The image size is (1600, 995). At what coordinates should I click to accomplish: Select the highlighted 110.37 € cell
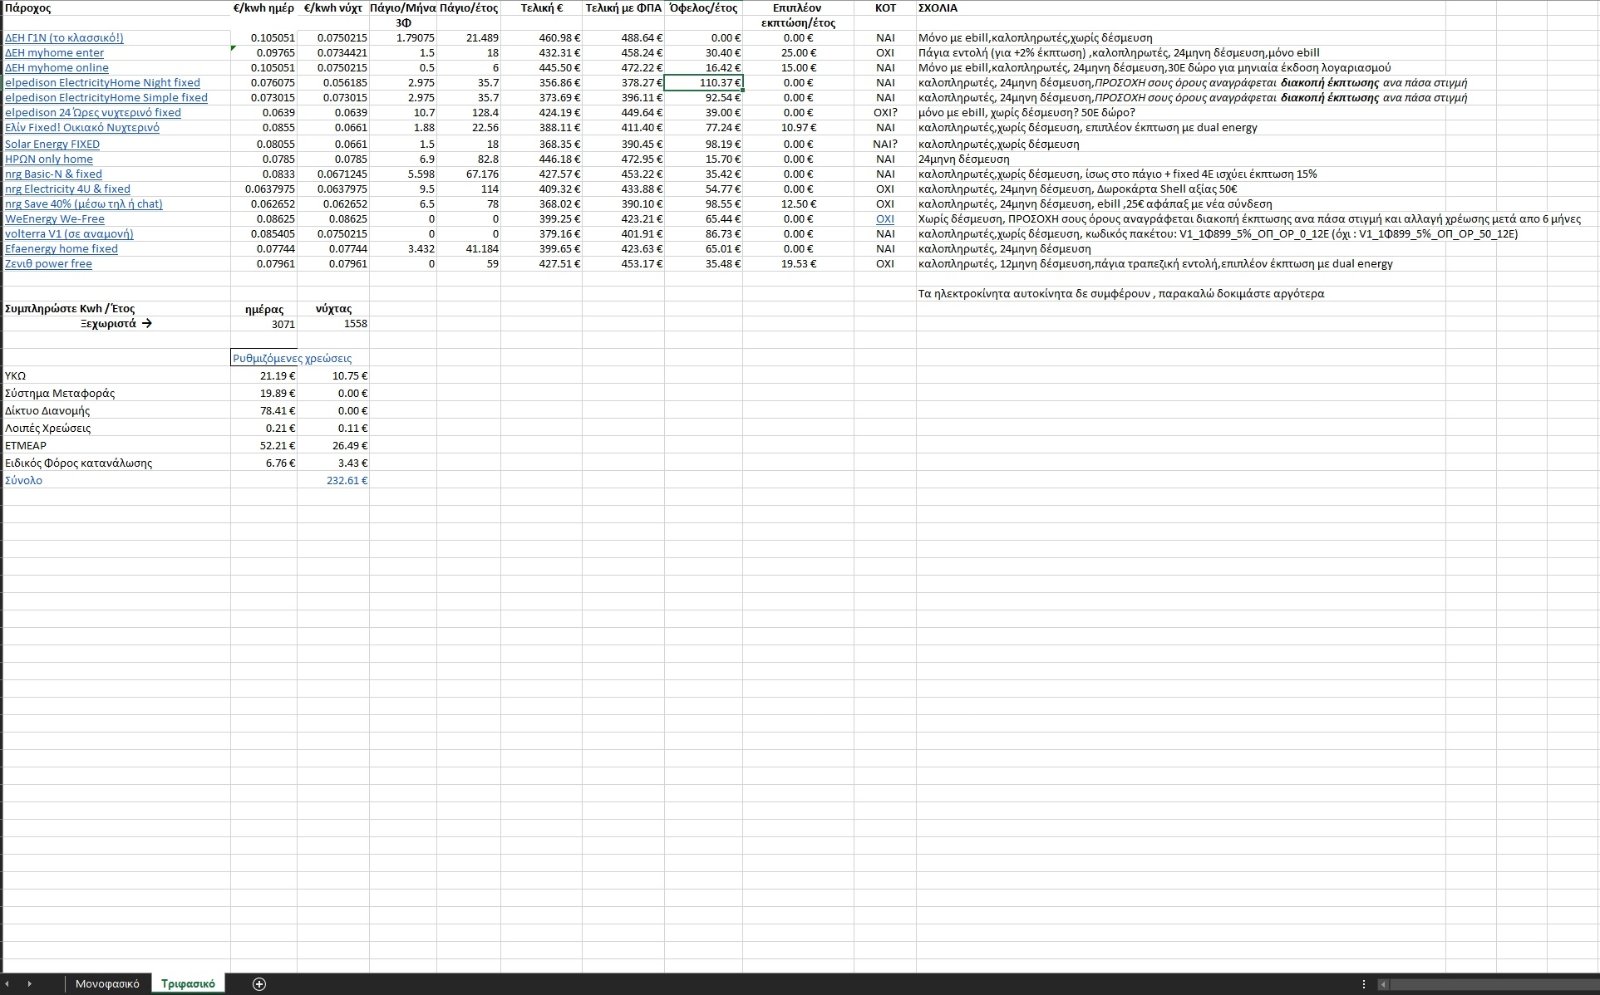703,83
